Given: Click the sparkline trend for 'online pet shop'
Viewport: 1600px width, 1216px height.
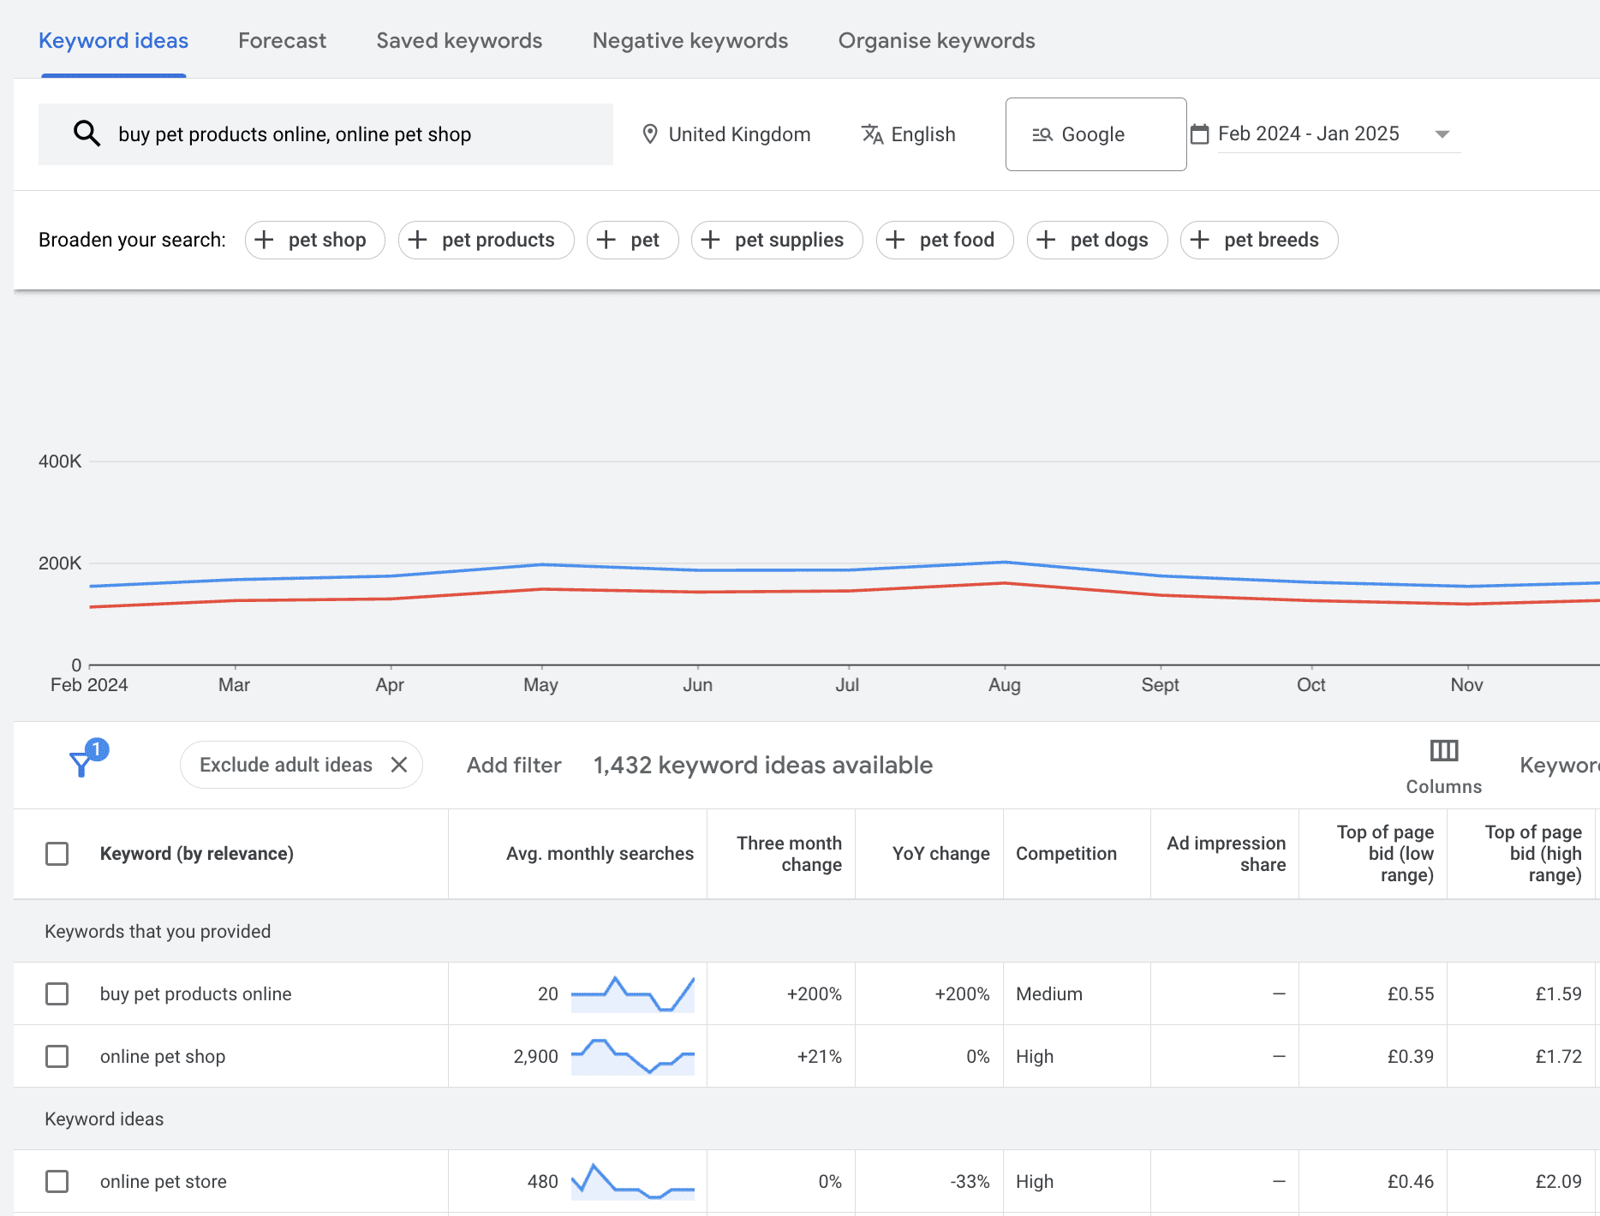Looking at the screenshot, I should click(x=633, y=1057).
